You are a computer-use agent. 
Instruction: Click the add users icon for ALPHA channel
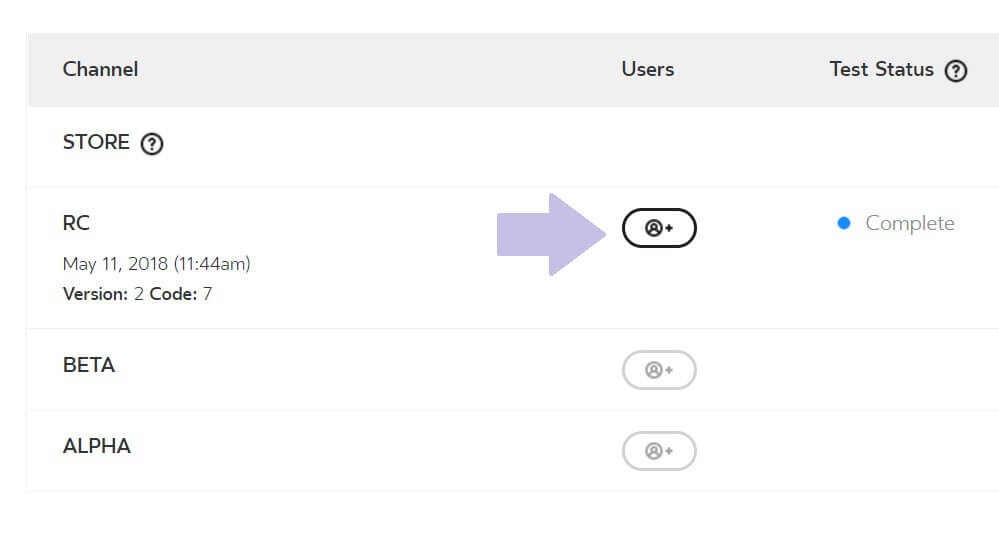tap(659, 451)
